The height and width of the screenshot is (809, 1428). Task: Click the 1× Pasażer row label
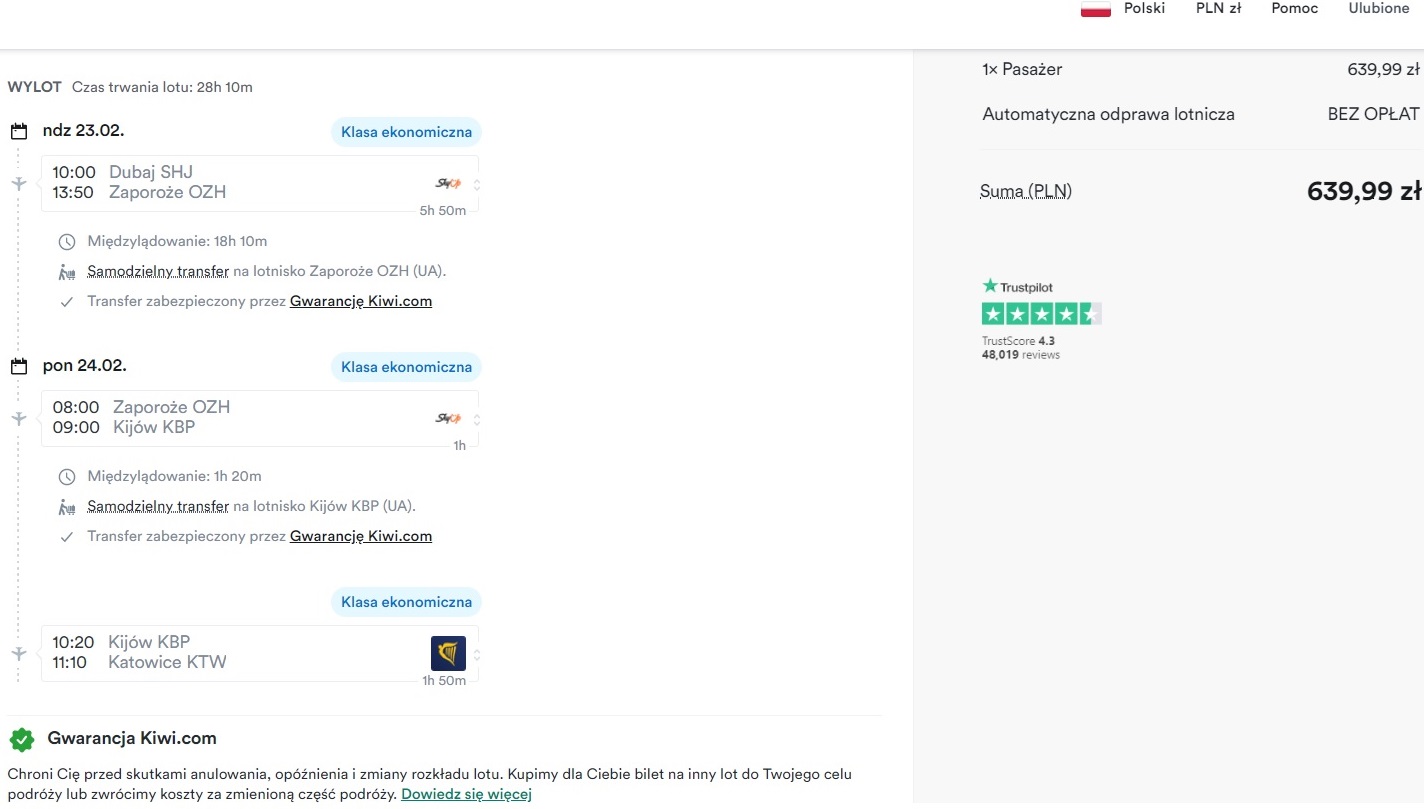tap(1022, 69)
